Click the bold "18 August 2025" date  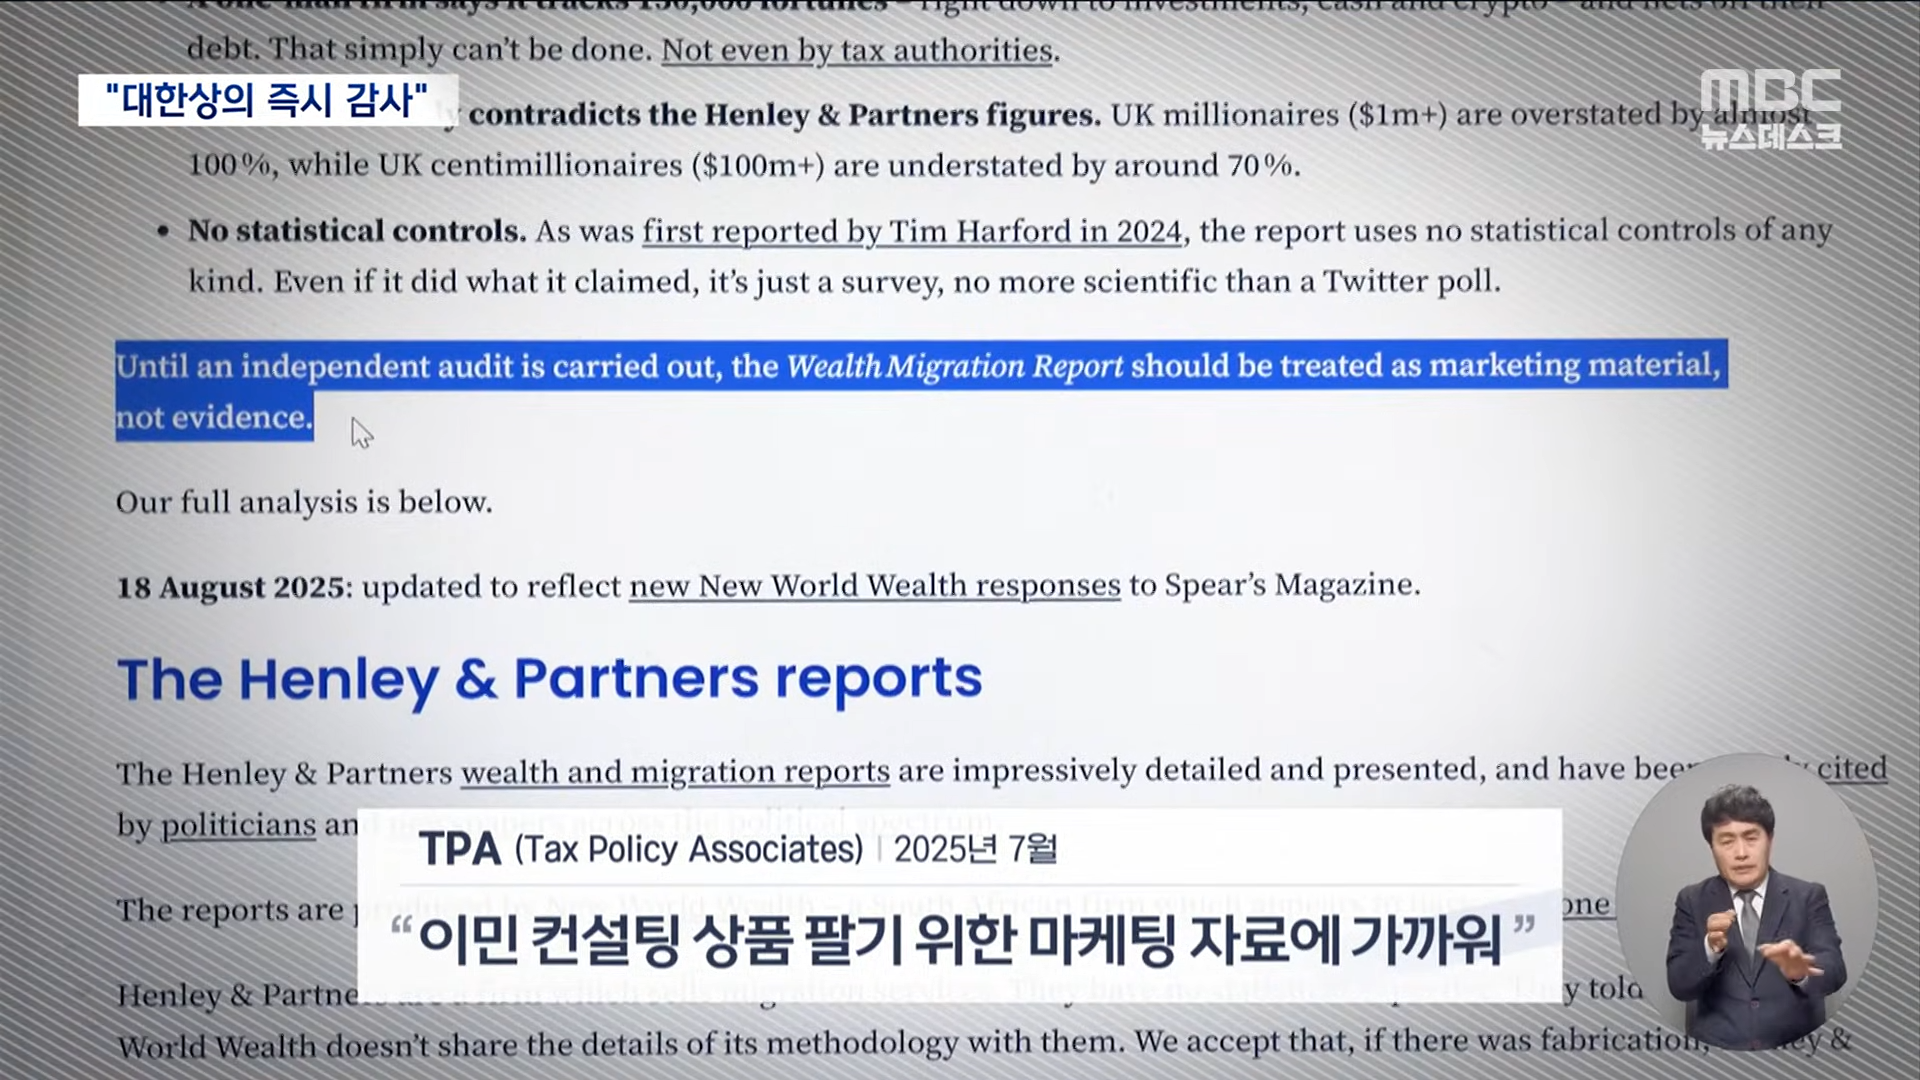pyautogui.click(x=230, y=586)
